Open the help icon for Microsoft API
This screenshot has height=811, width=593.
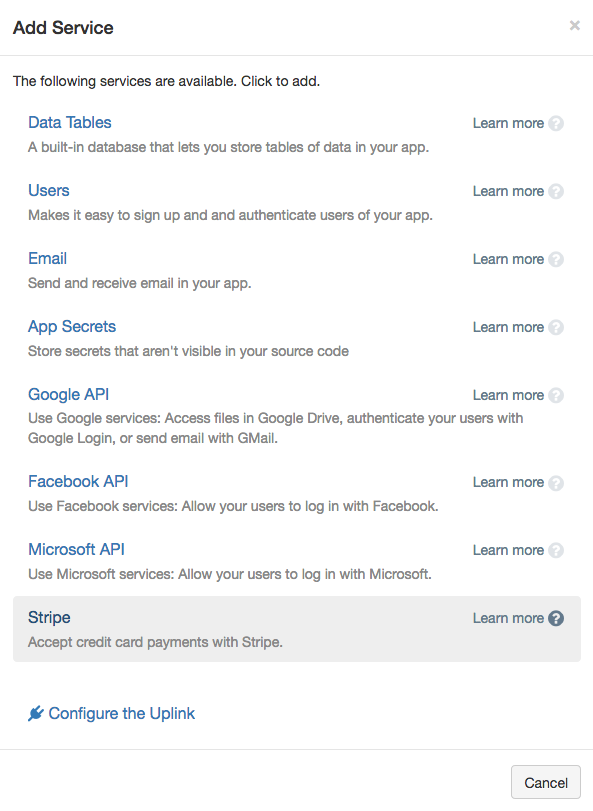click(x=556, y=550)
